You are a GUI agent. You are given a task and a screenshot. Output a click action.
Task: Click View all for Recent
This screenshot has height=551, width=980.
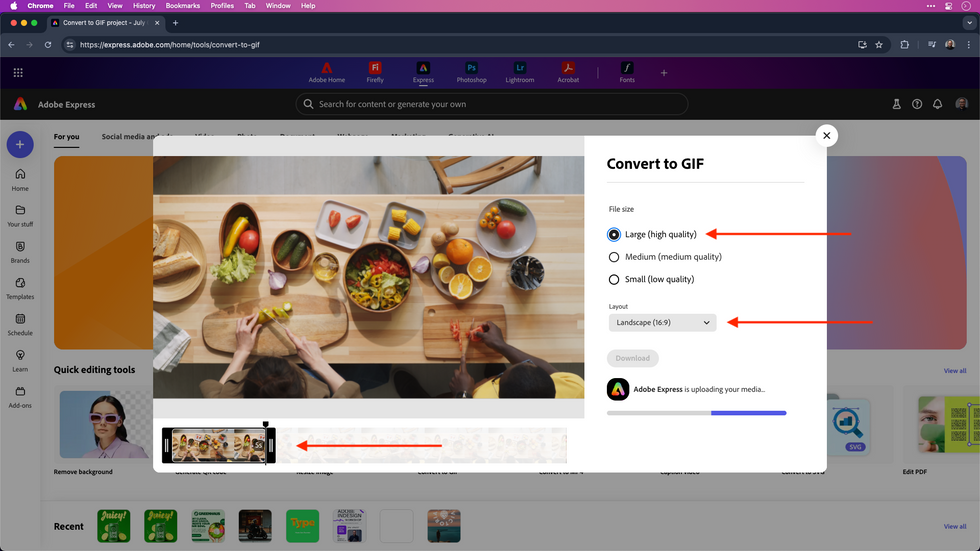(954, 526)
